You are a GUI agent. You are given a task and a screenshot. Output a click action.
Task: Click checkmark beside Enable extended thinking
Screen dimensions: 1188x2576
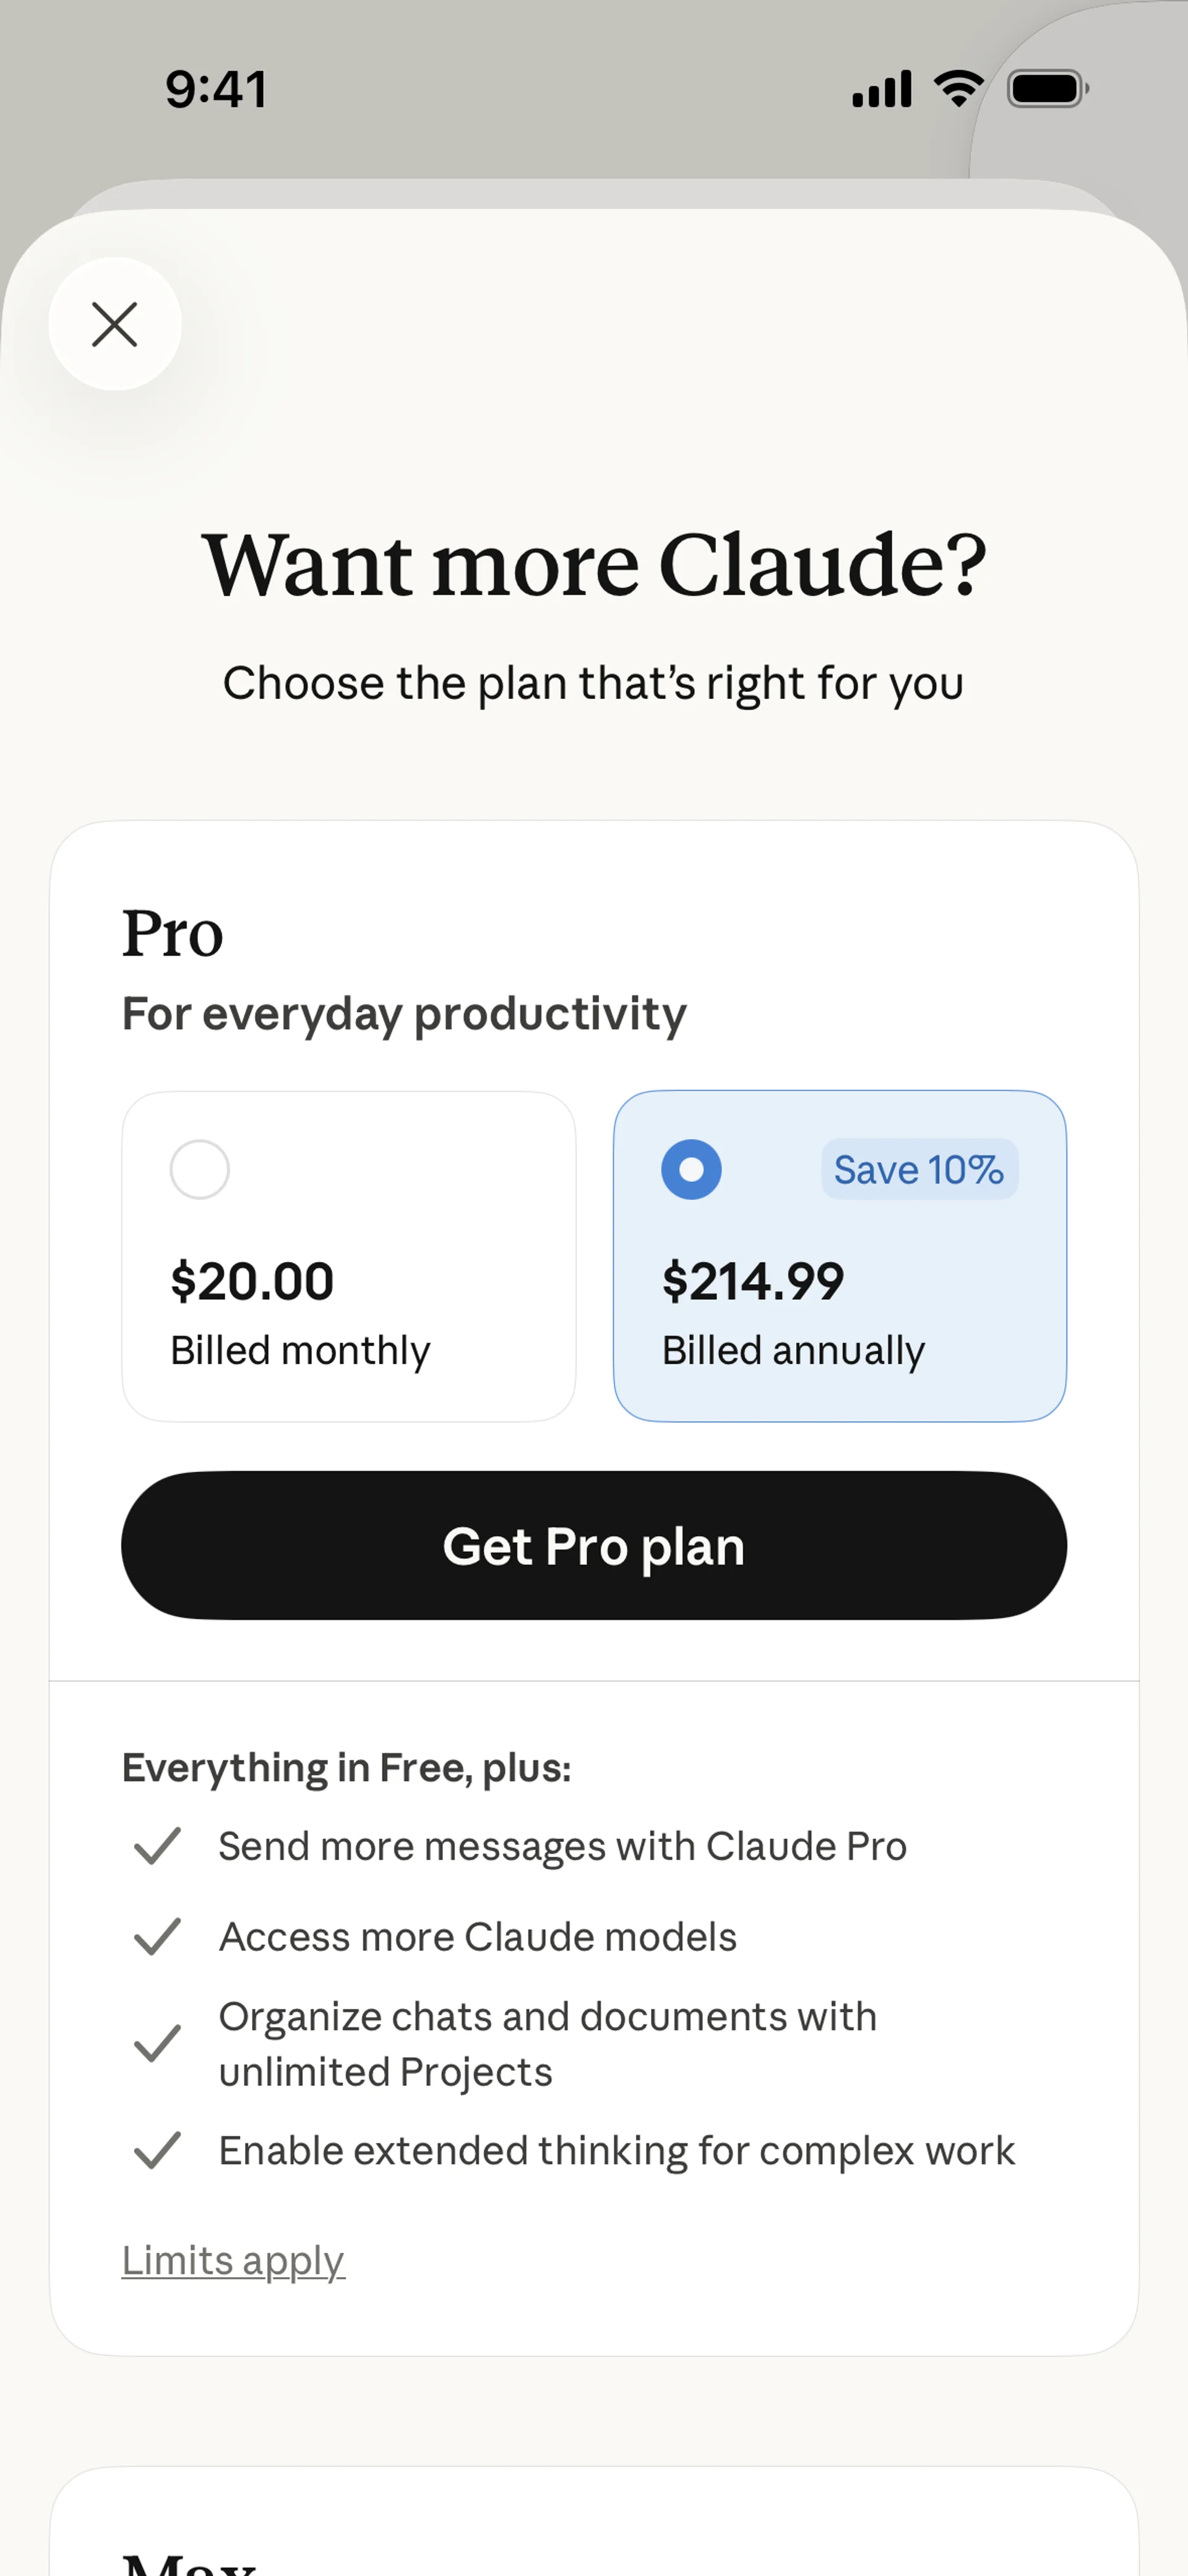pos(157,2150)
